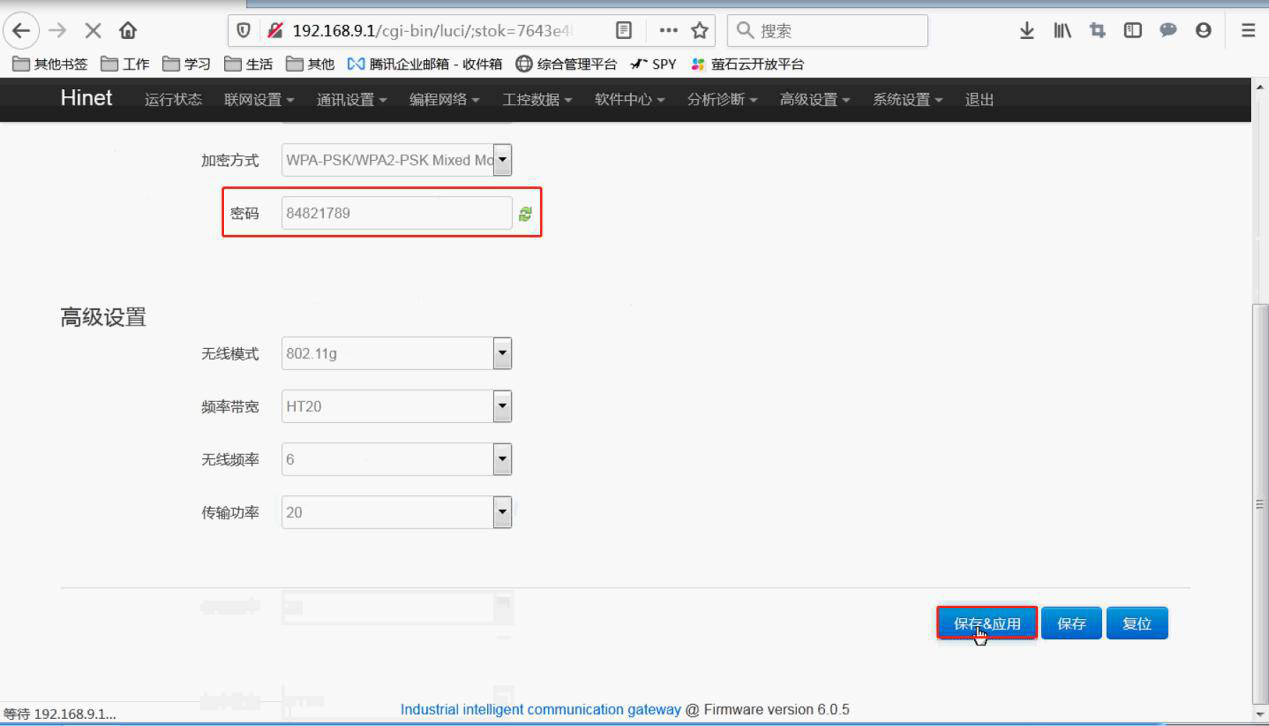Click the browser home icon
The width and height of the screenshot is (1269, 726).
[128, 31]
